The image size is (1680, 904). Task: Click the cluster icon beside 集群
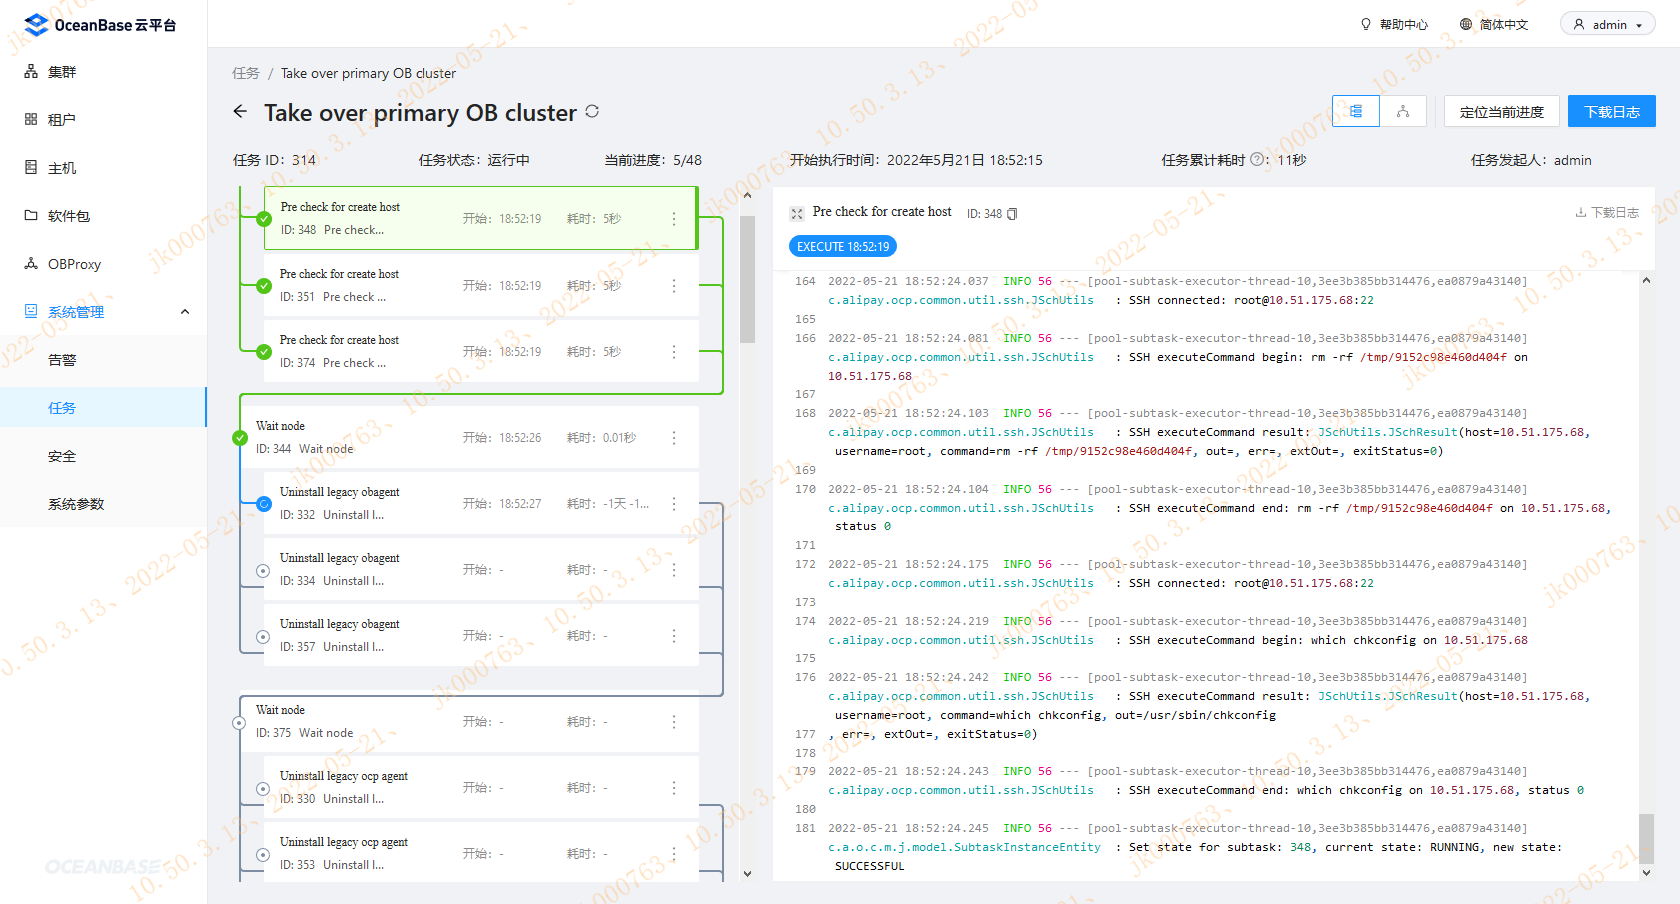[x=31, y=72]
